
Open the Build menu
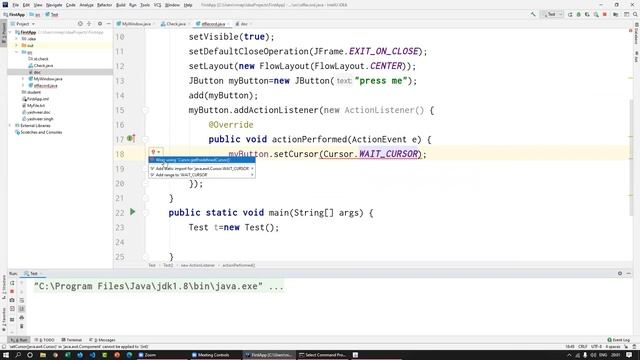[x=120, y=5]
